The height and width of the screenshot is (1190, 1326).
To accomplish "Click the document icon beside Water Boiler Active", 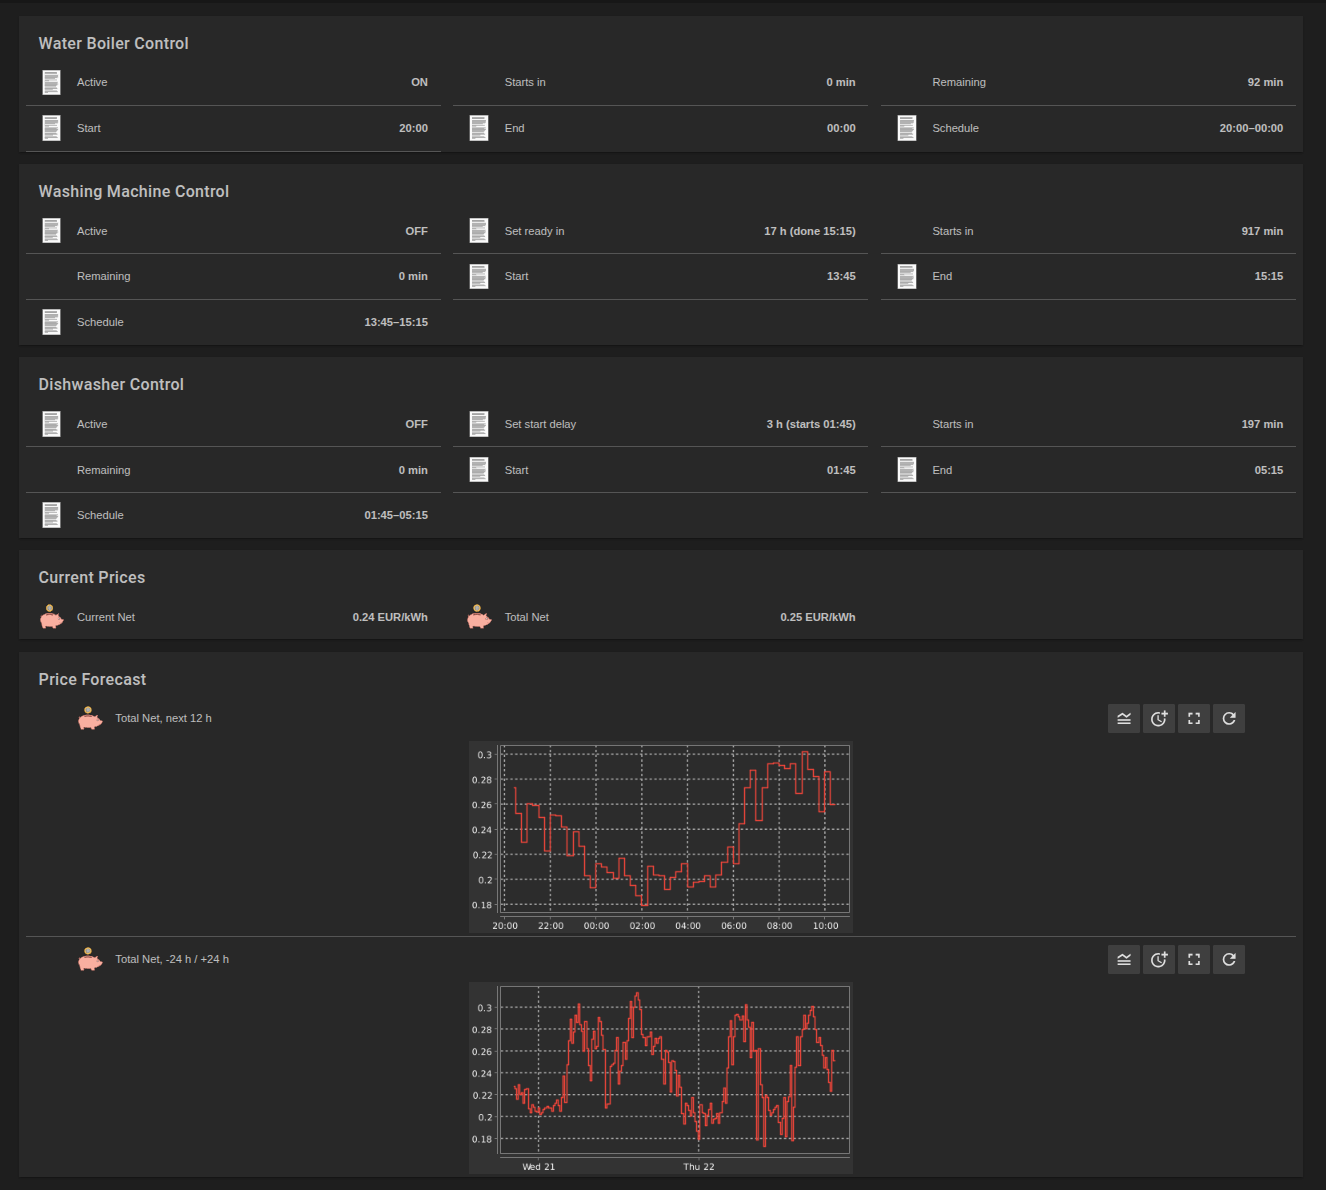I will pyautogui.click(x=51, y=82).
